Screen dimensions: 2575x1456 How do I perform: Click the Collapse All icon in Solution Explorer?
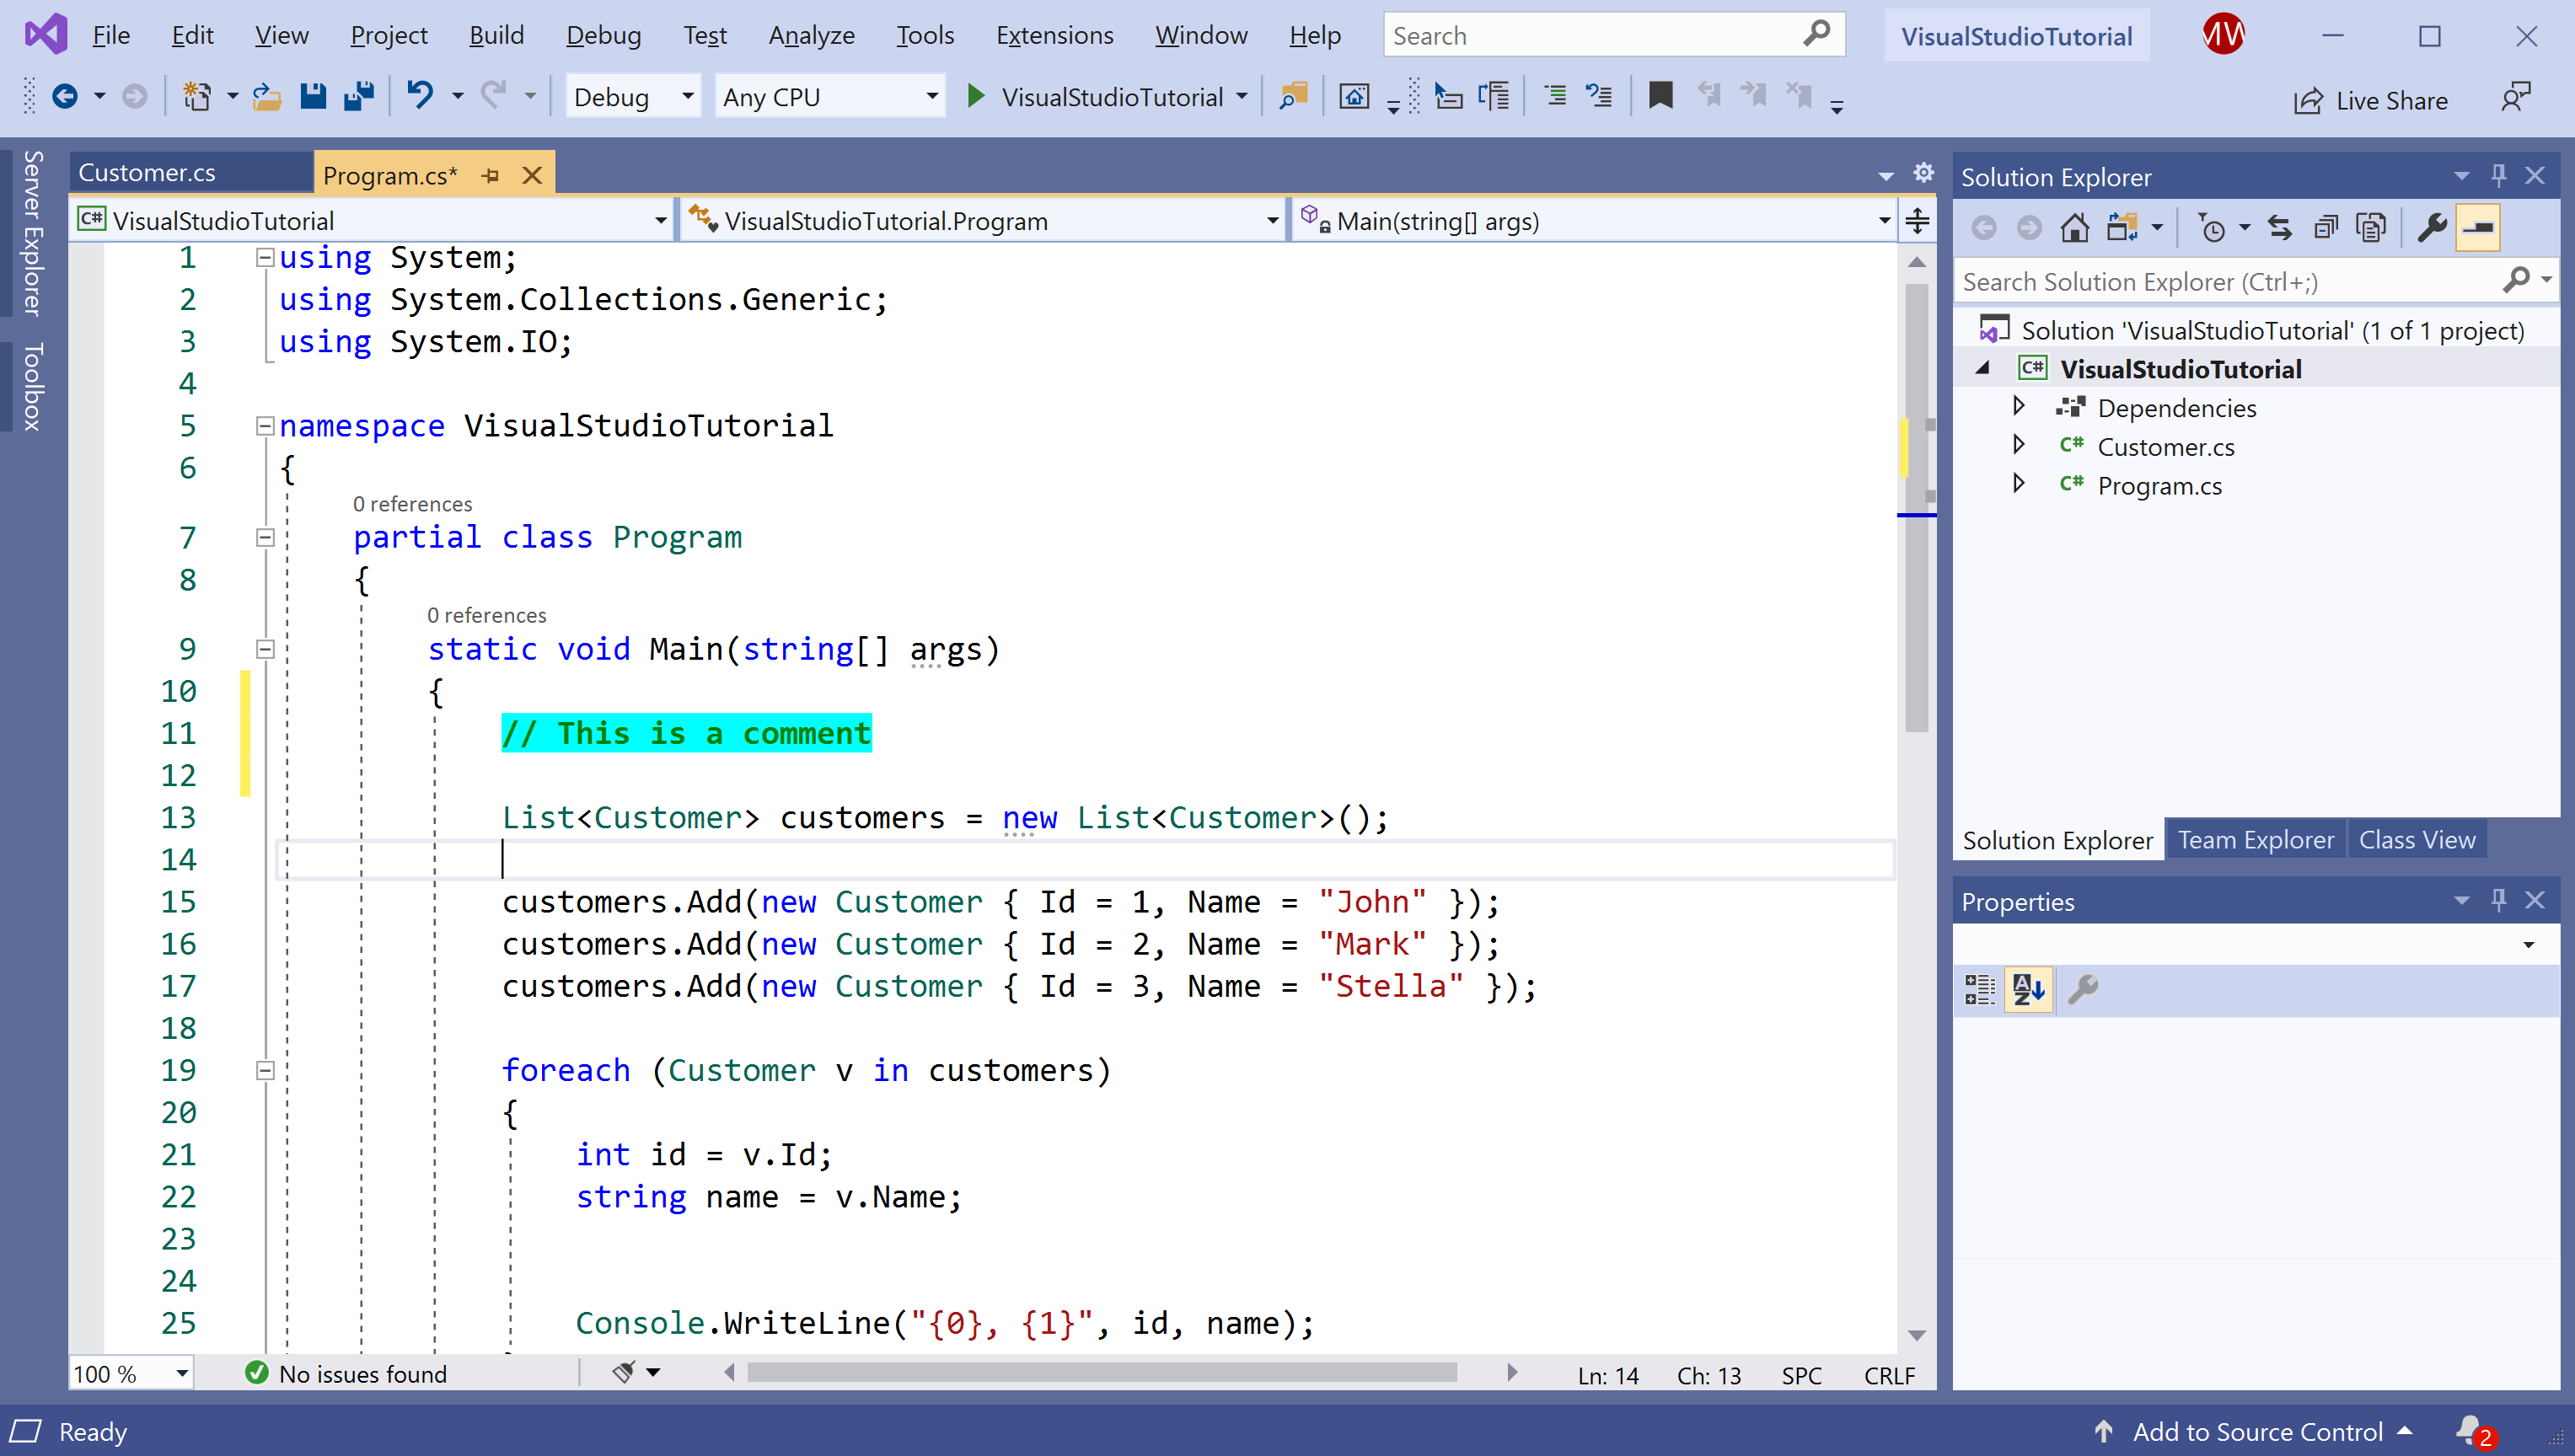coord(2326,229)
